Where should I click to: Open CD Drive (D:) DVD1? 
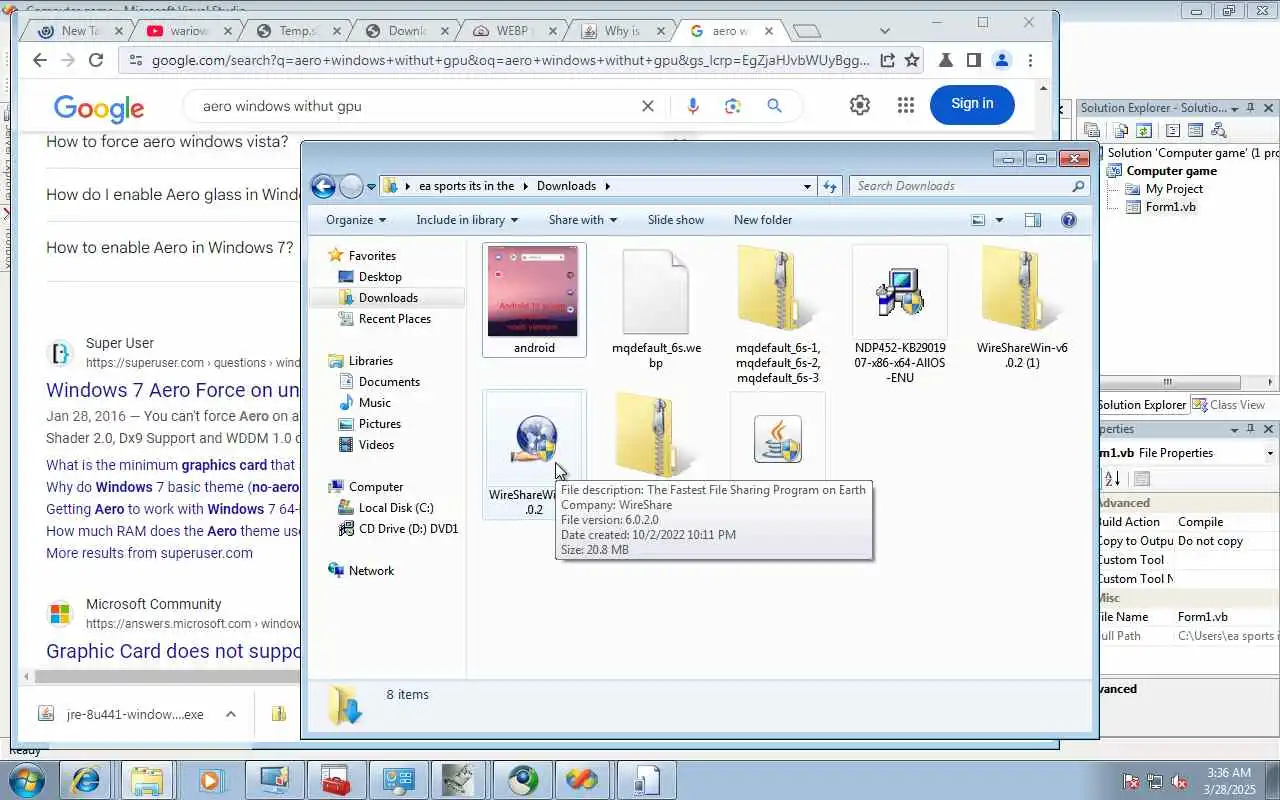click(x=408, y=529)
